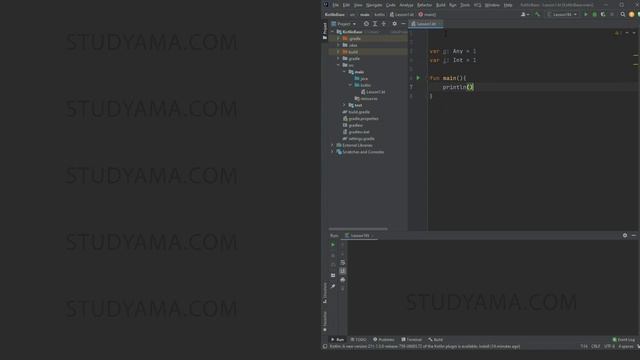Screen dimensions: 640x360
Task: Click the Run green arrow in top toolbar
Action: point(586,14)
